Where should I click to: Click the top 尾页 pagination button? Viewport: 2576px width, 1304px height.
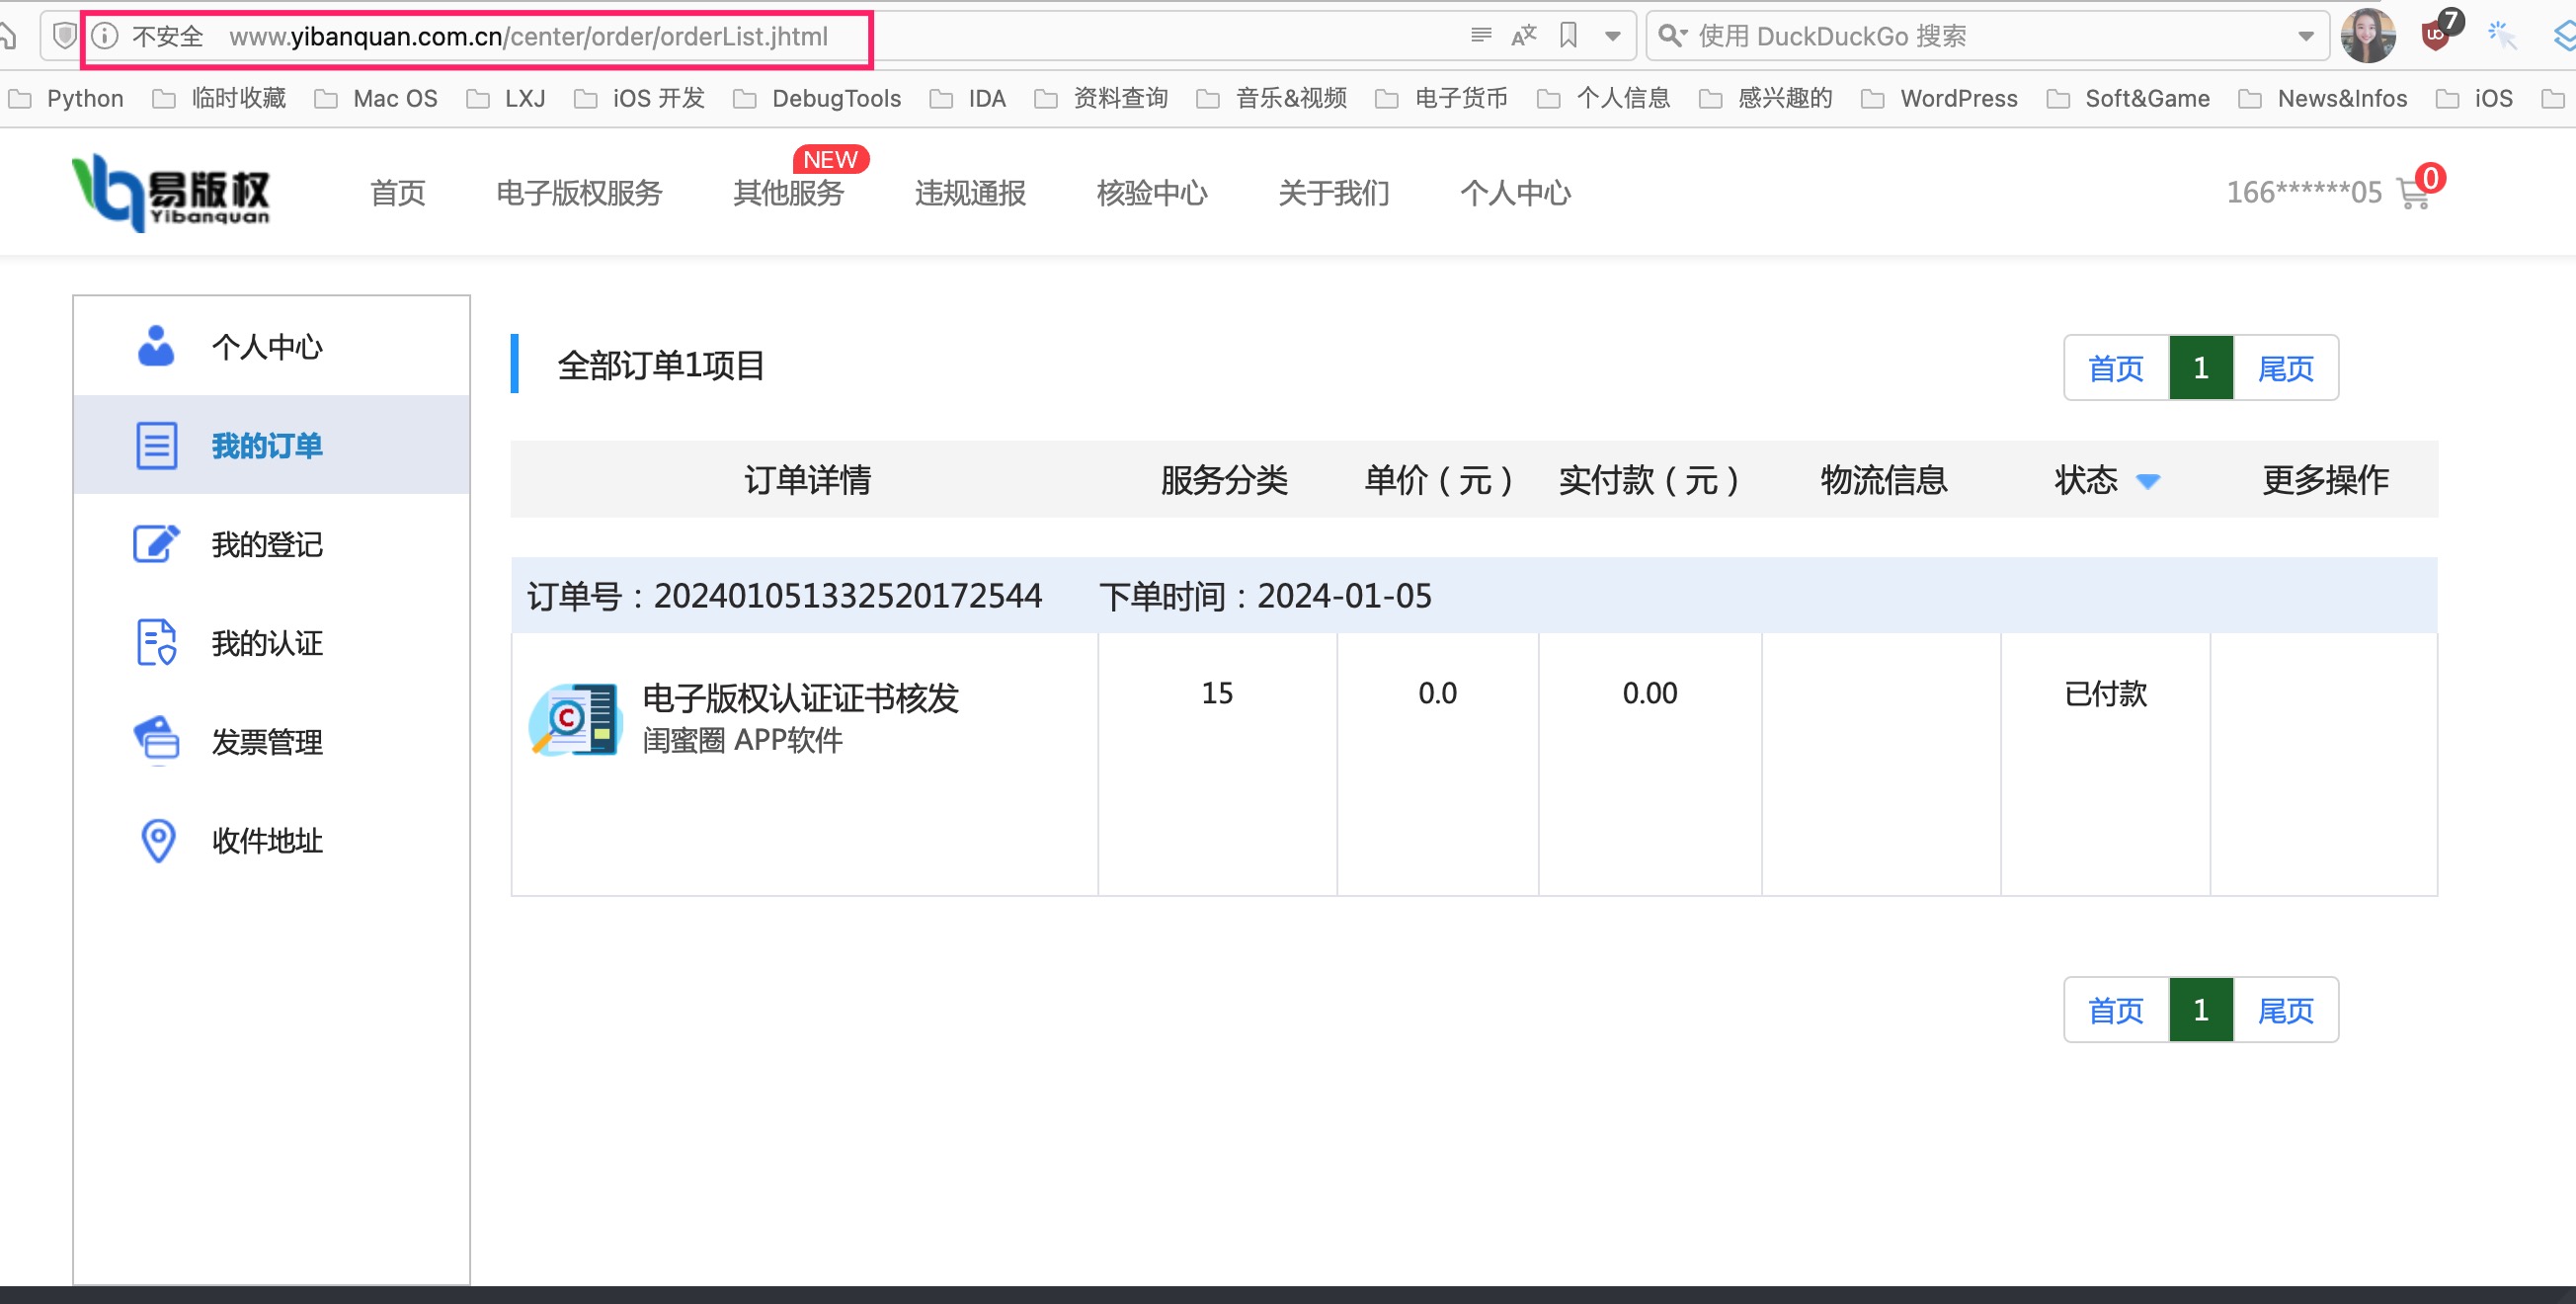coord(2285,368)
